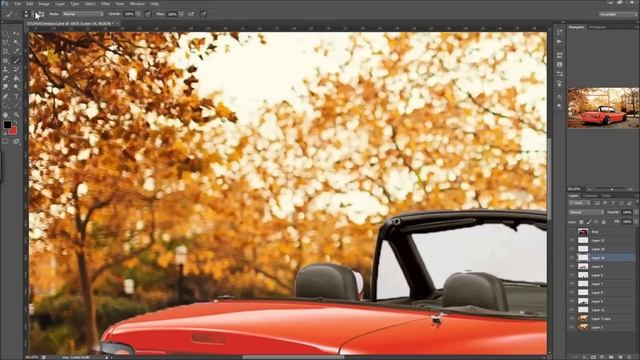Switch to the Paths tab
Image resolution: width=640 pixels, height=360 pixels.
pos(607,196)
